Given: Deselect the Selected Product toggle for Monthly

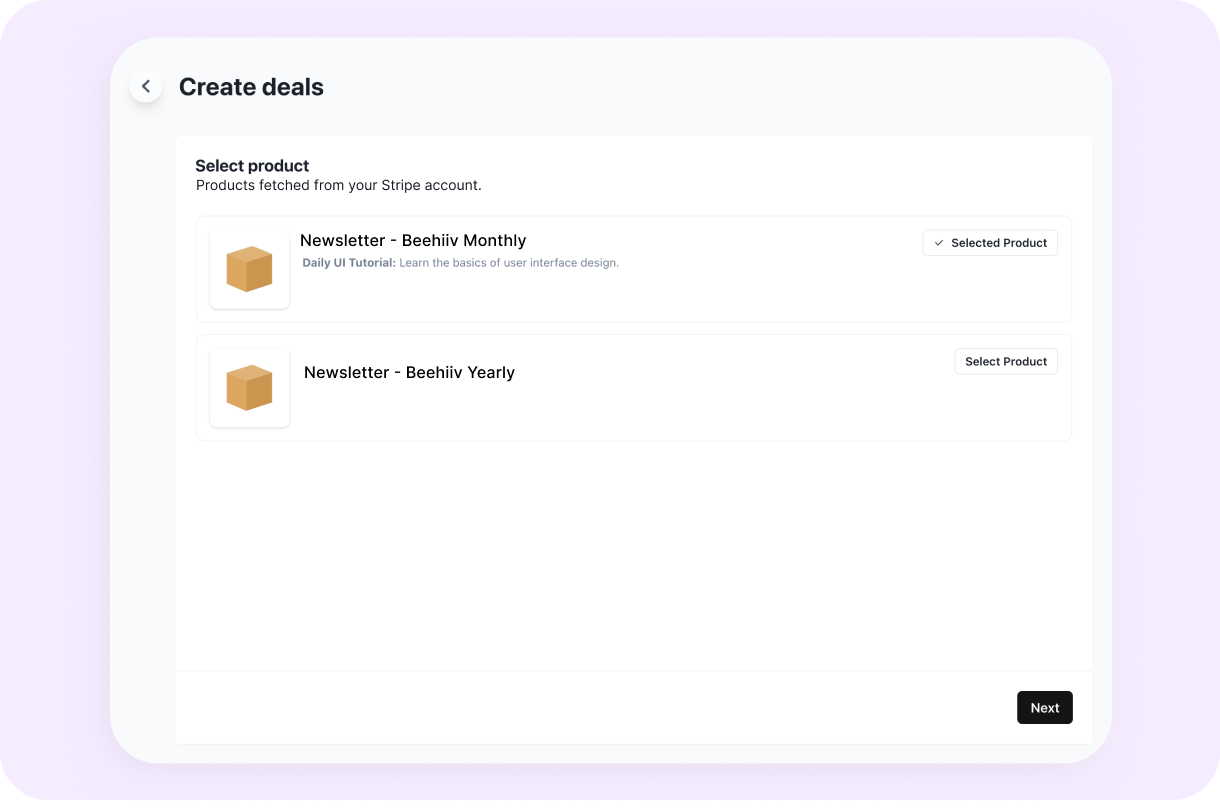Looking at the screenshot, I should tap(990, 243).
